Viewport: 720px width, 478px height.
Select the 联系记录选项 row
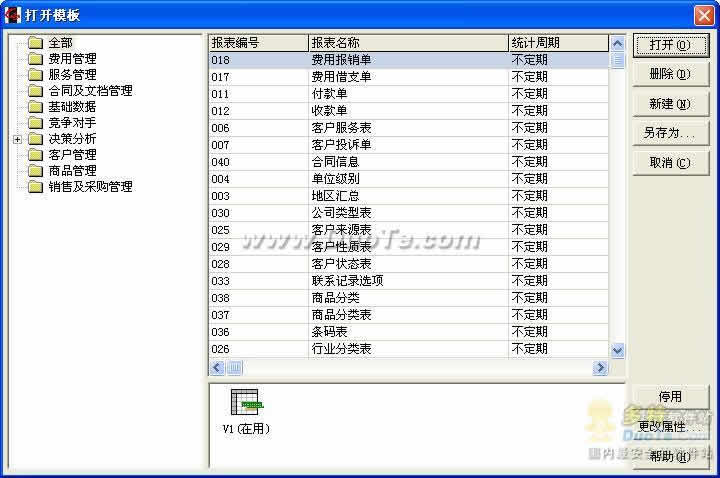click(409, 281)
